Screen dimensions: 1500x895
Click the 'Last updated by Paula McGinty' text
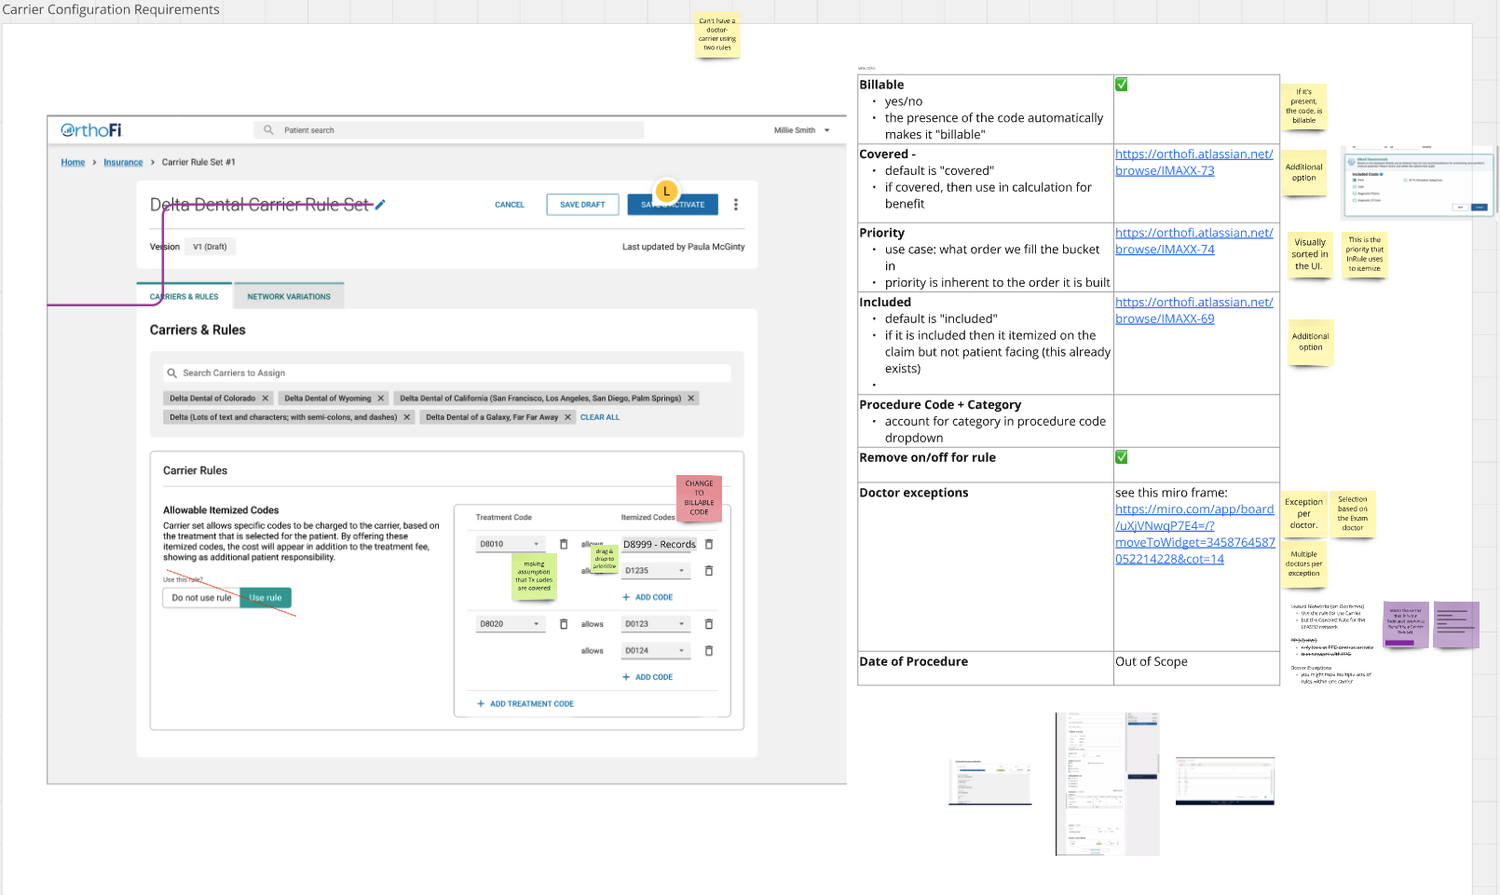coord(683,246)
